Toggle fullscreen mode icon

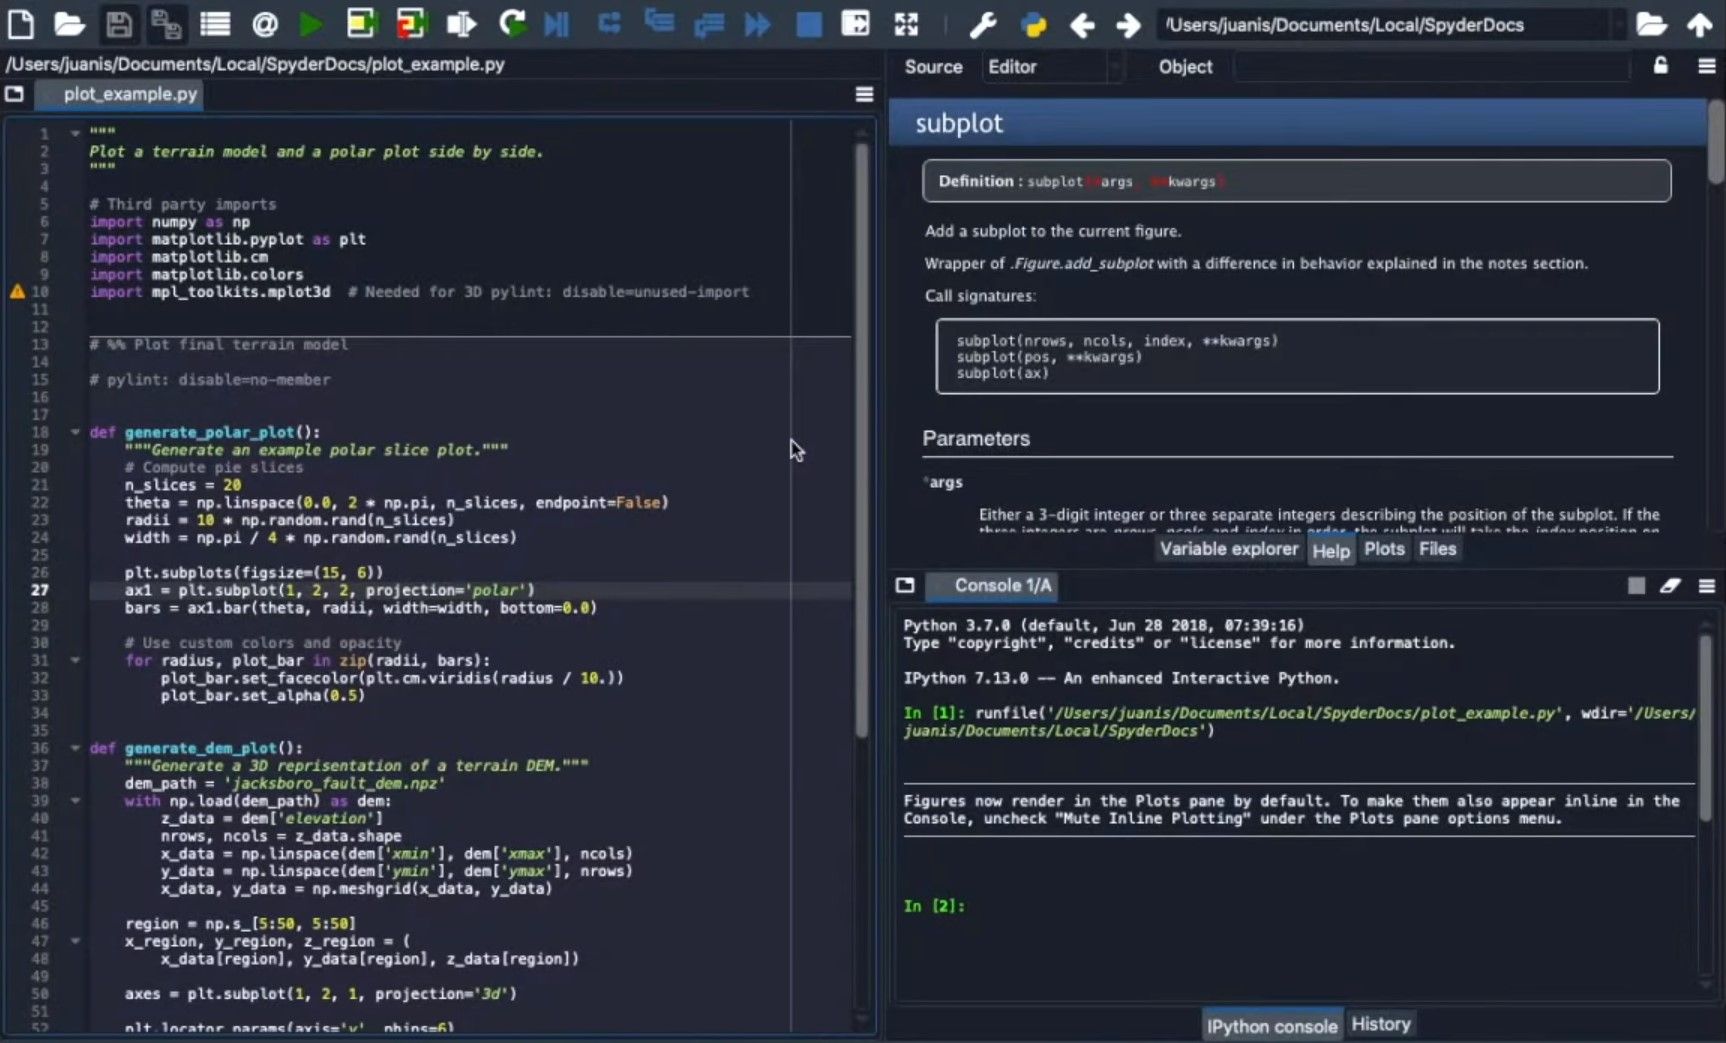(x=906, y=23)
